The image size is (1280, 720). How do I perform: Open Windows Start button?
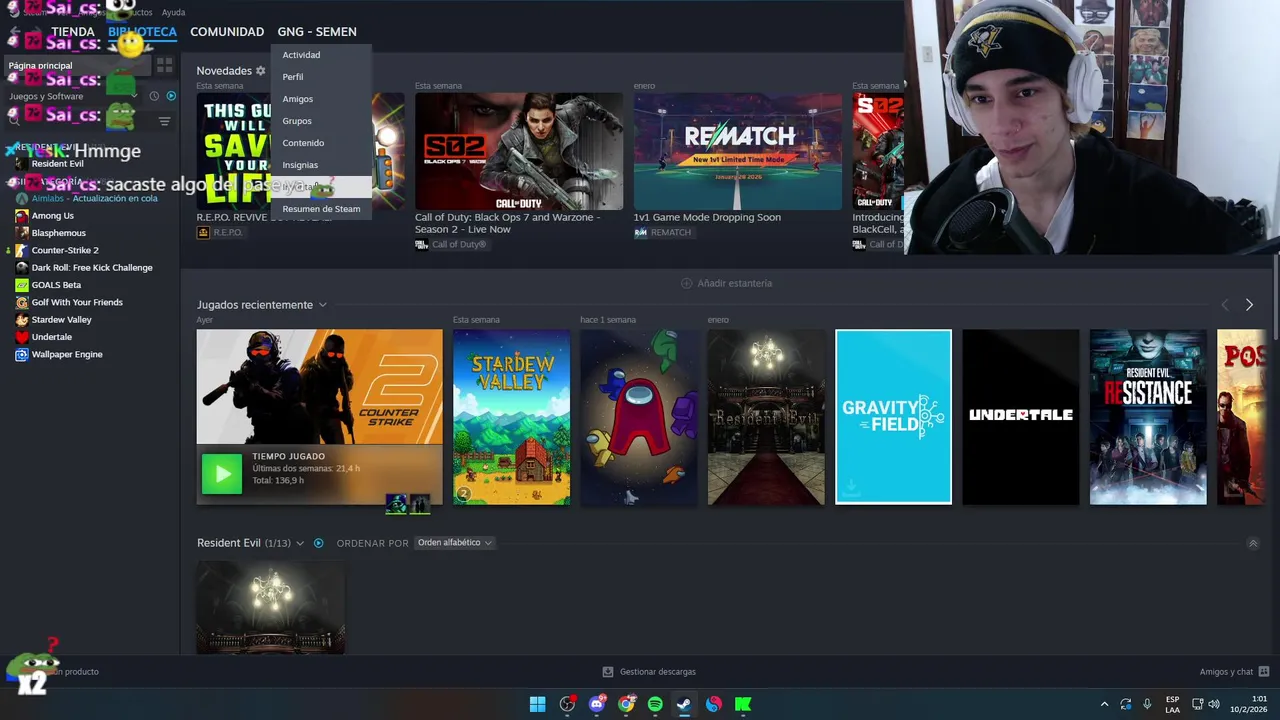[537, 704]
